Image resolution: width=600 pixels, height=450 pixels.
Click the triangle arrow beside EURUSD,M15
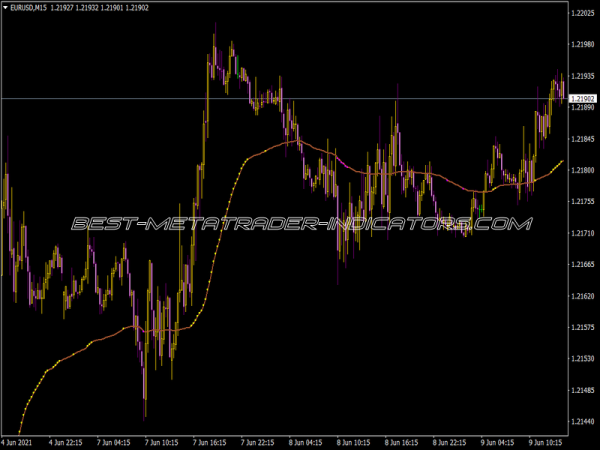point(5,8)
